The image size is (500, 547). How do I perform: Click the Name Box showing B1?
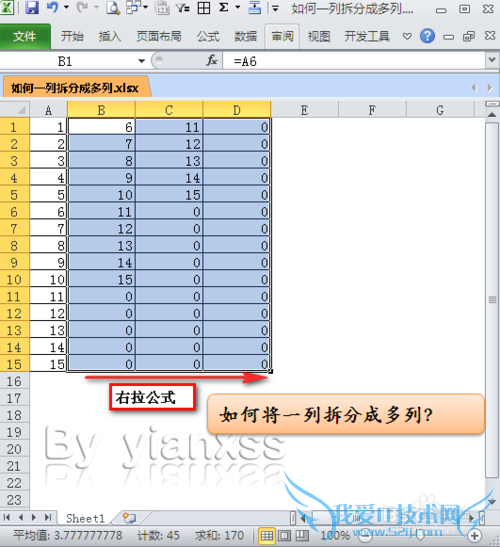pyautogui.click(x=66, y=61)
